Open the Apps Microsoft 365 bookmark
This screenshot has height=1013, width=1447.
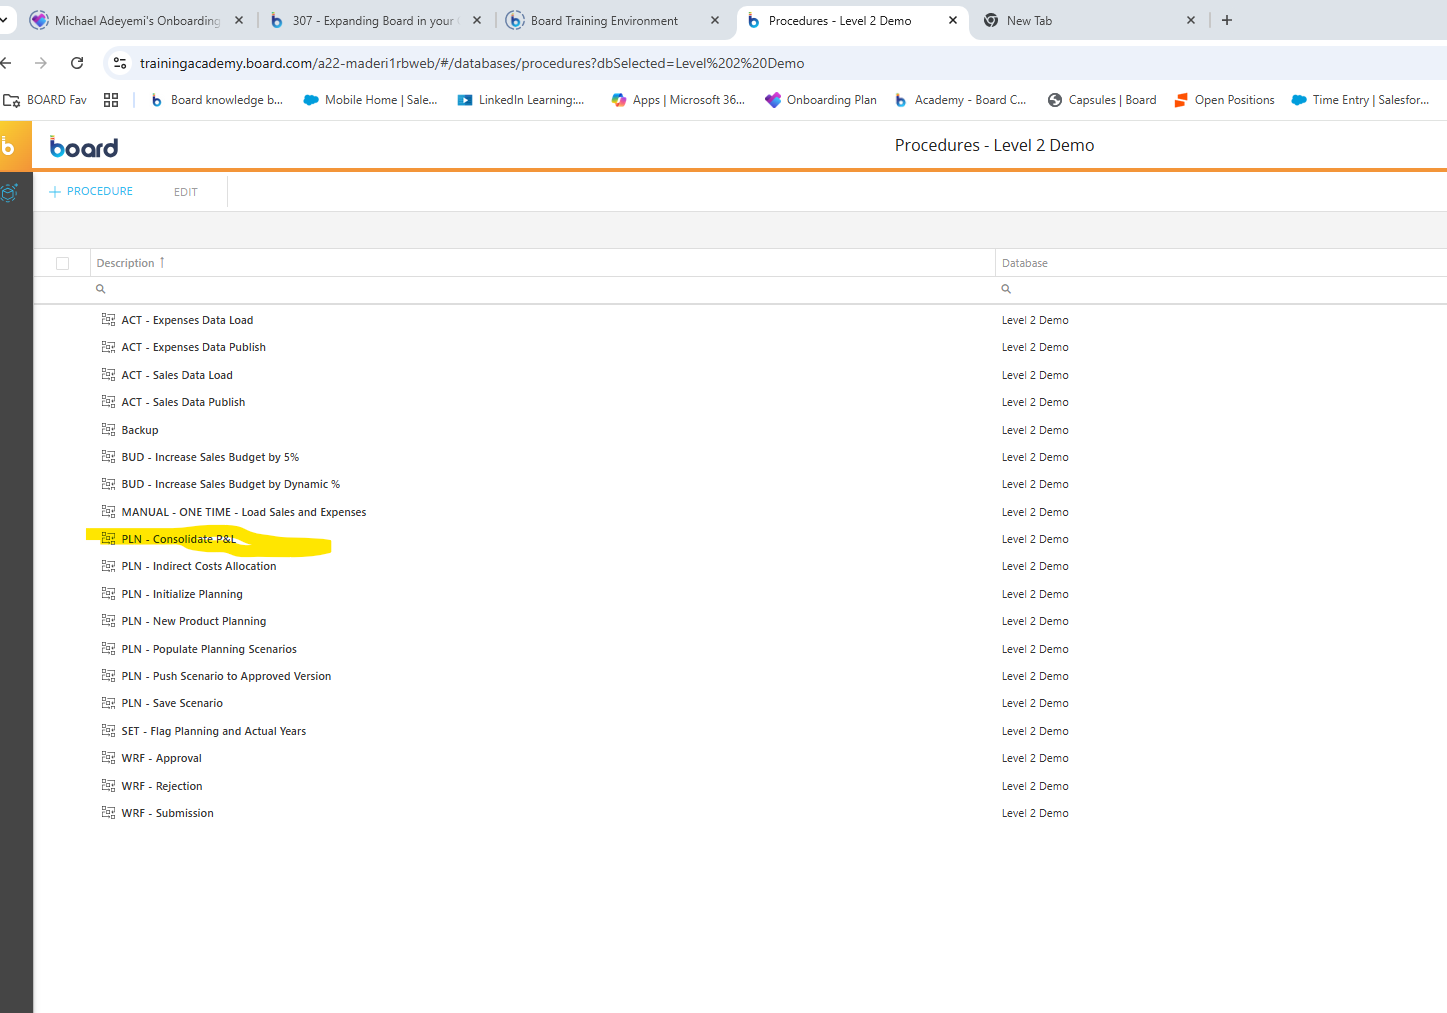coord(678,100)
